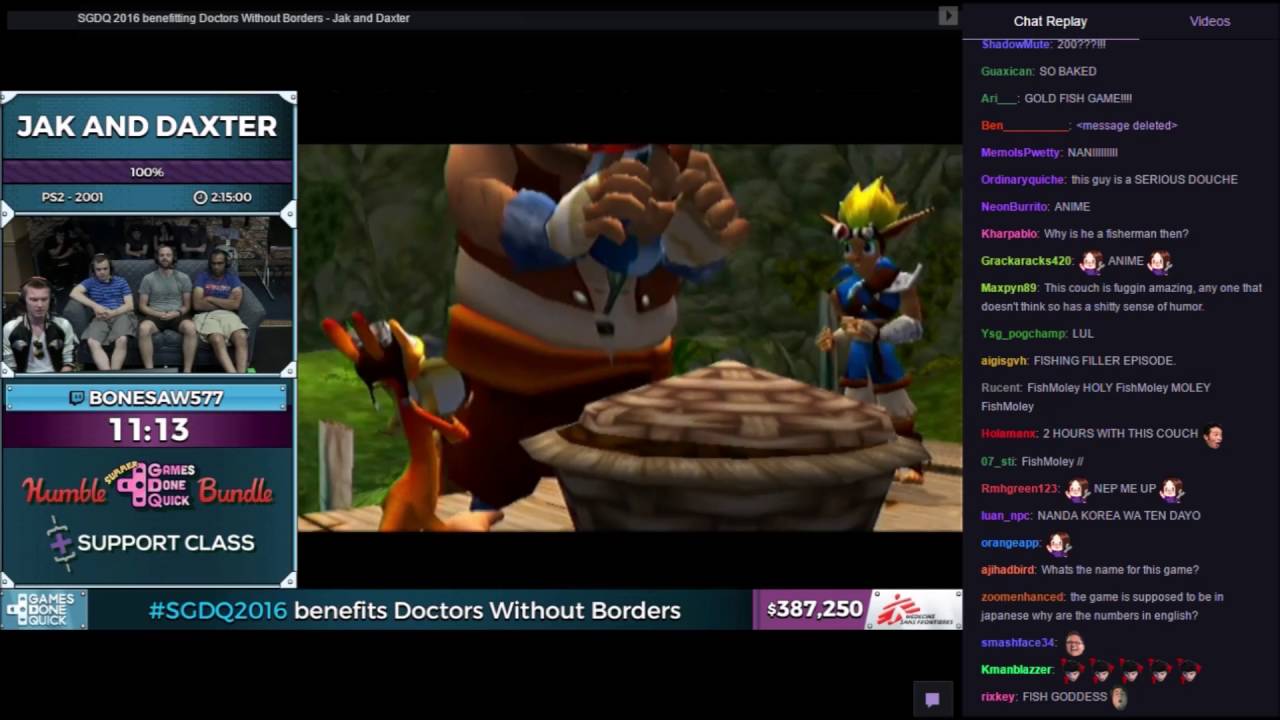Click the NeonBurrito username in chat
The width and height of the screenshot is (1280, 720).
(x=1014, y=206)
